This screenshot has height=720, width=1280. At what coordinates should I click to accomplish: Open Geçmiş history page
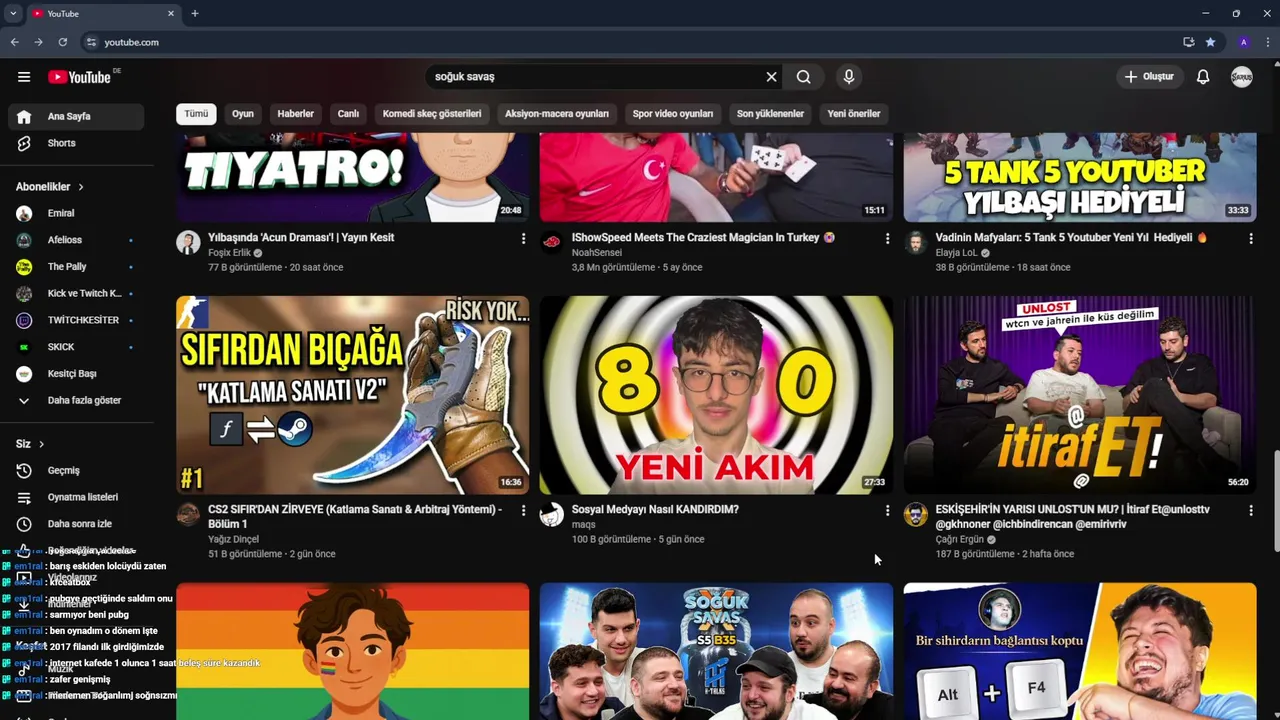point(76,470)
